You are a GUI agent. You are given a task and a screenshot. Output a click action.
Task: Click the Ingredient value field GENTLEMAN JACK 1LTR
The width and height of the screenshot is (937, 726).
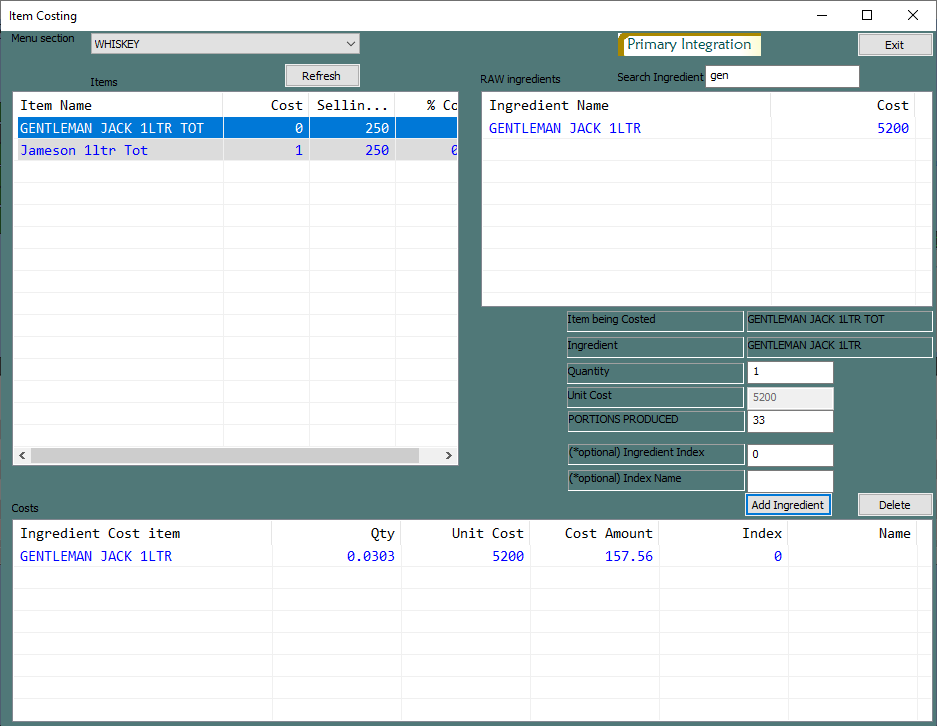[839, 347]
